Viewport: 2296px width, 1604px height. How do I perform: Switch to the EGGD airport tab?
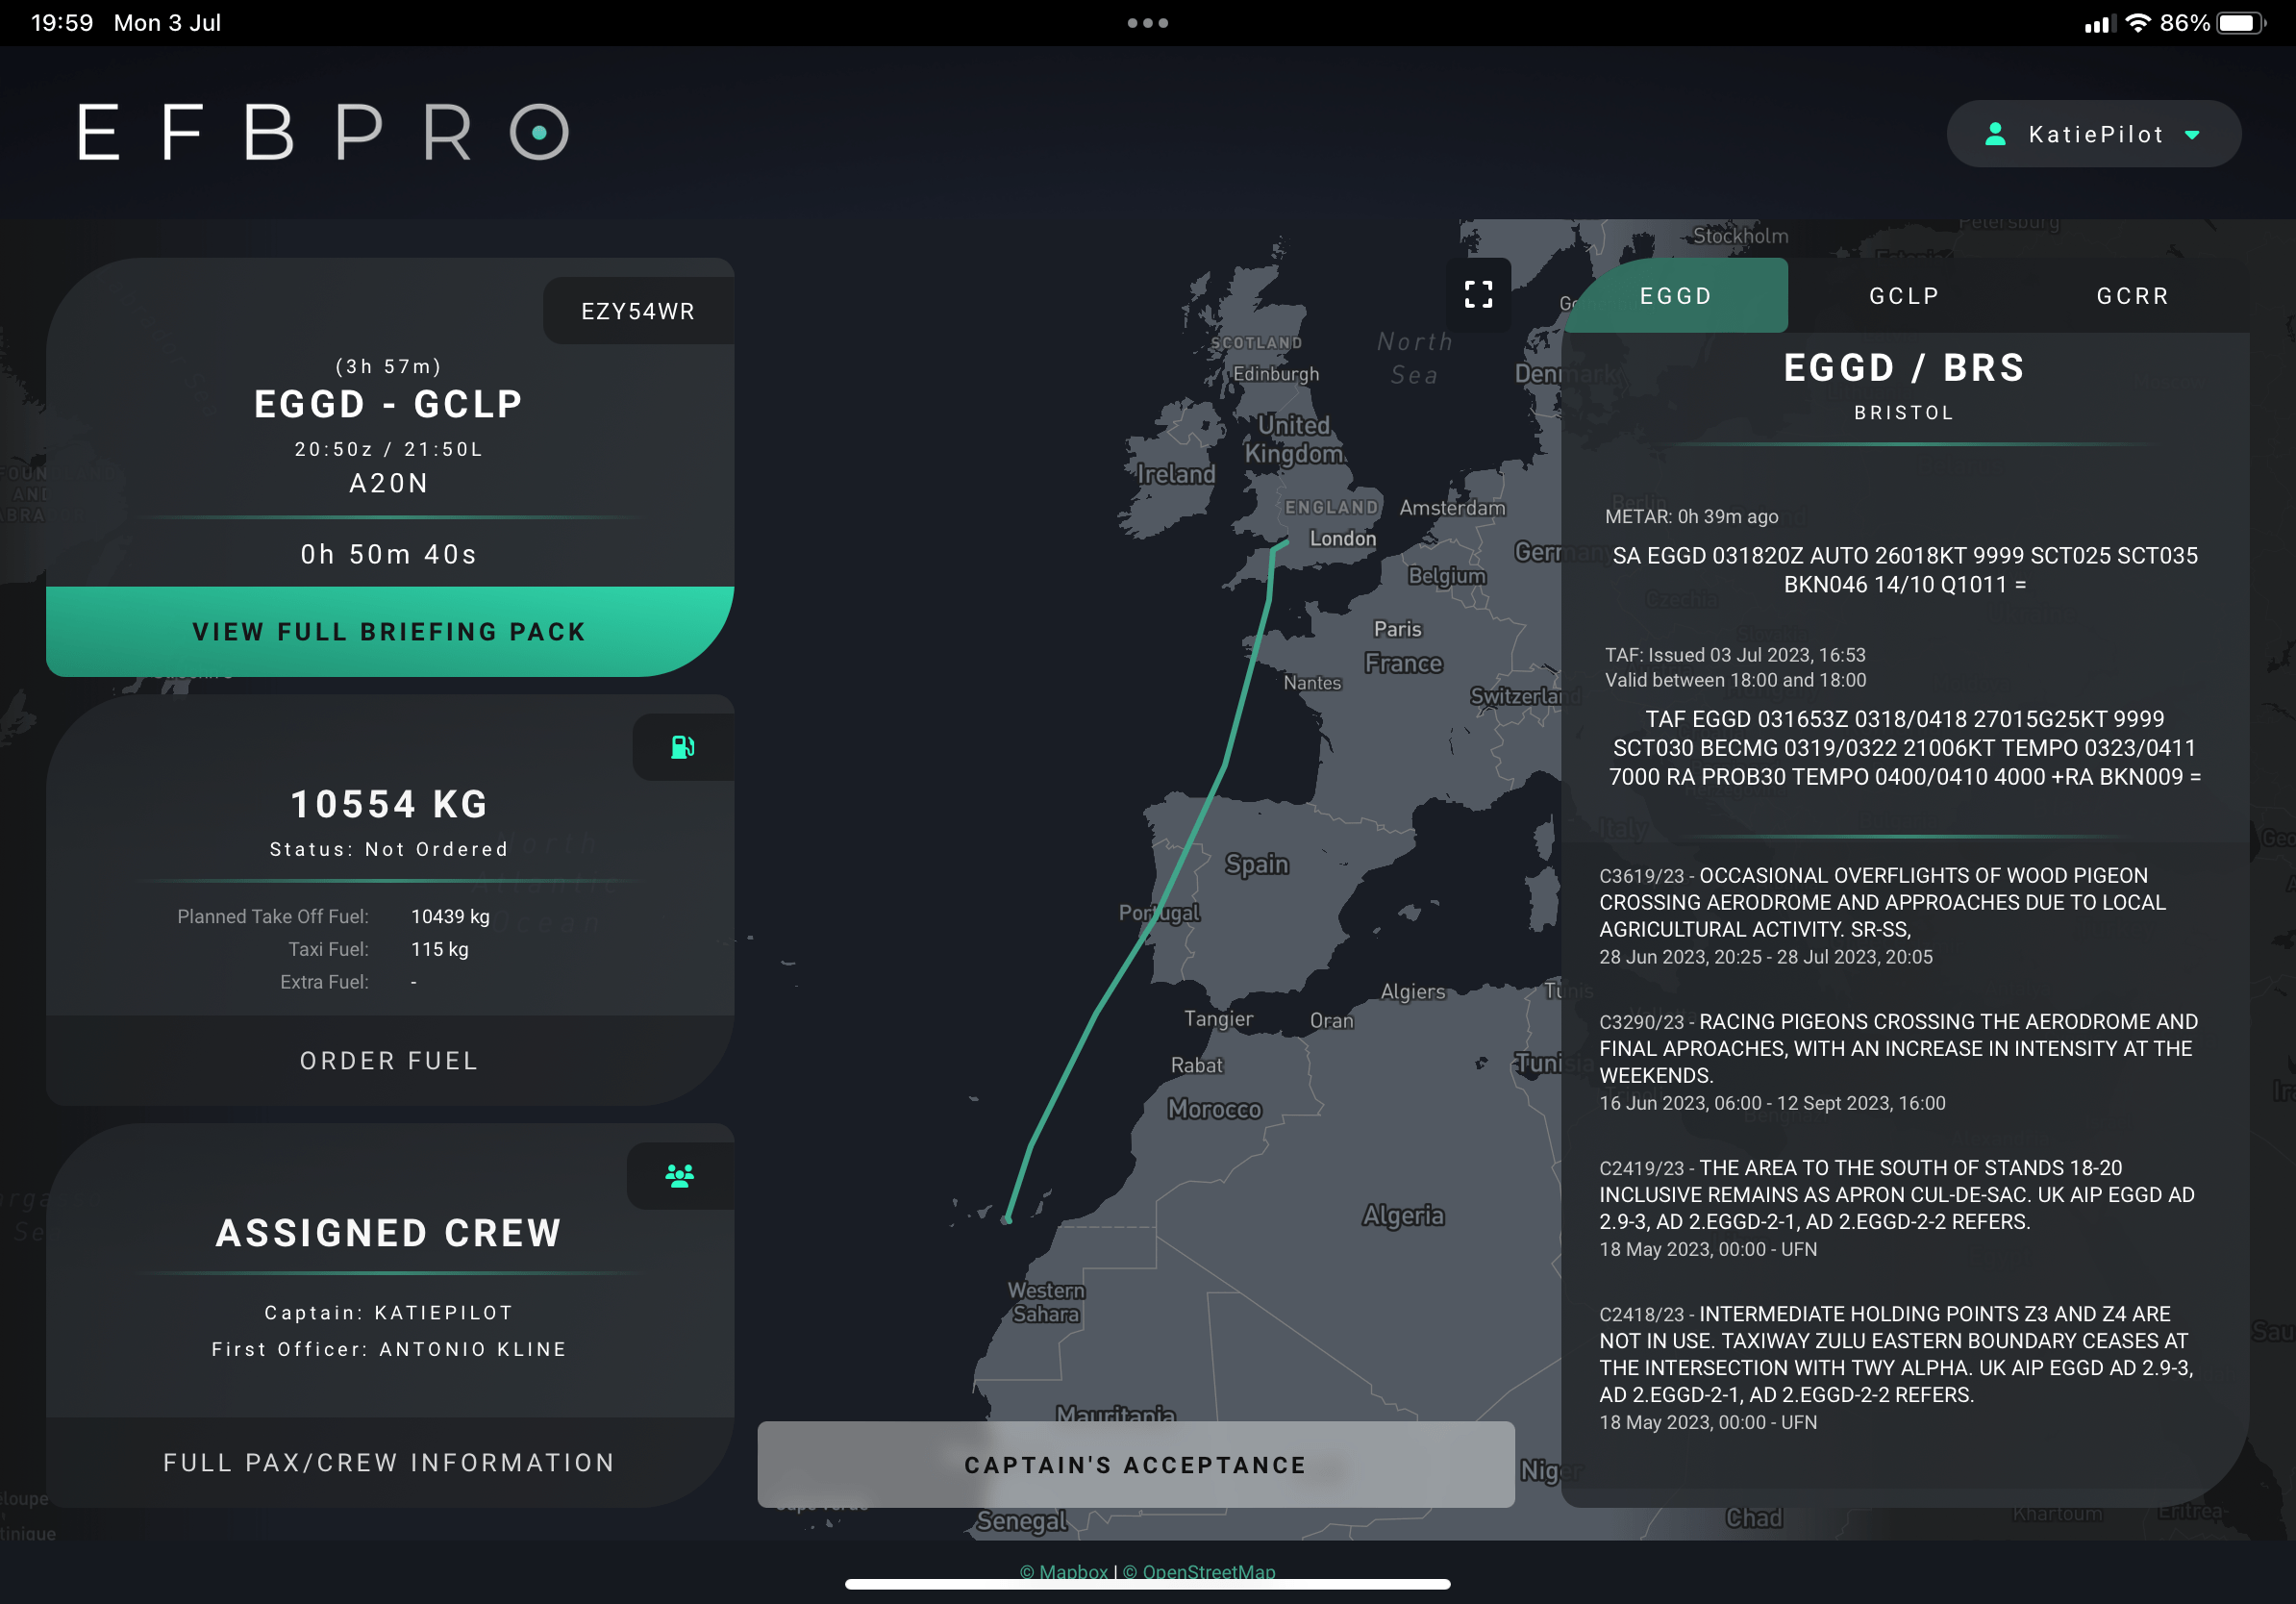1674,295
